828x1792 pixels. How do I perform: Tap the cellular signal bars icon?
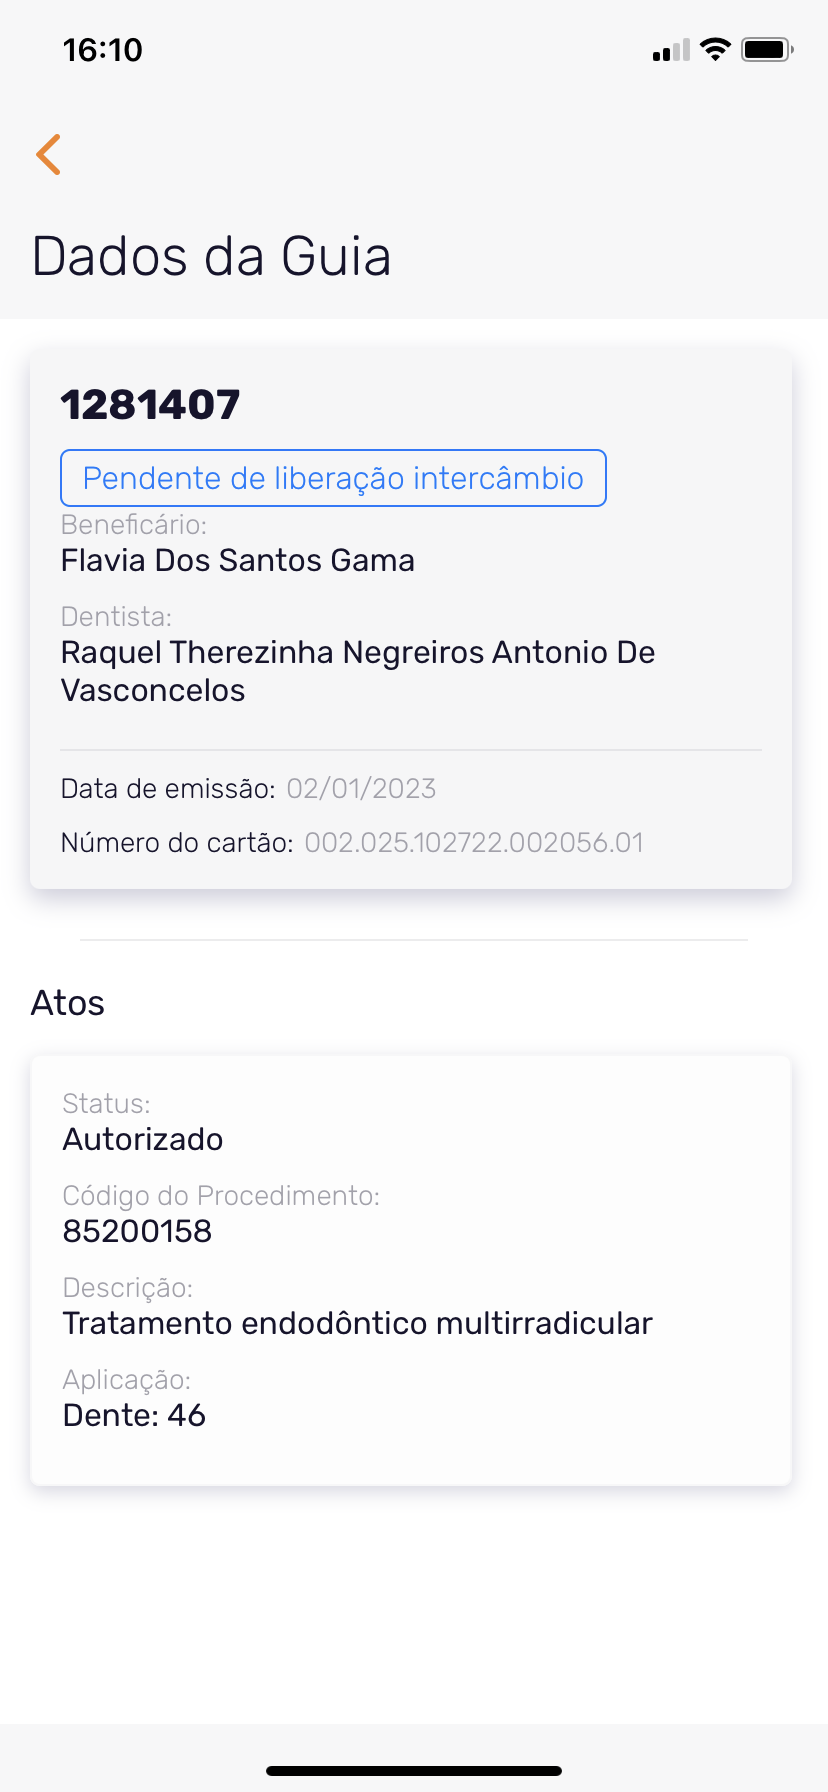pyautogui.click(x=671, y=50)
